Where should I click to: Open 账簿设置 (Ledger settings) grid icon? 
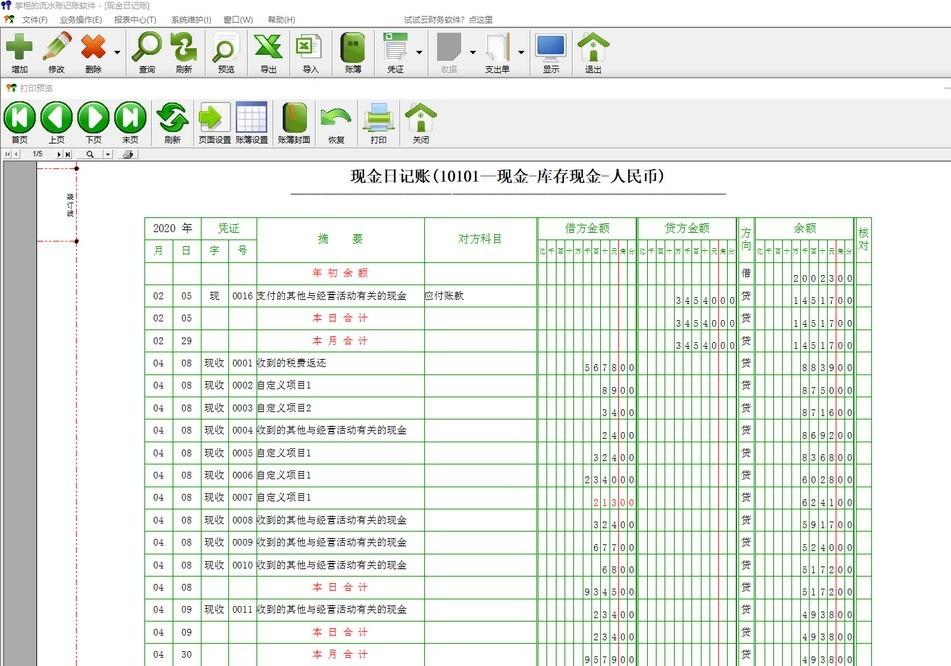coord(251,118)
